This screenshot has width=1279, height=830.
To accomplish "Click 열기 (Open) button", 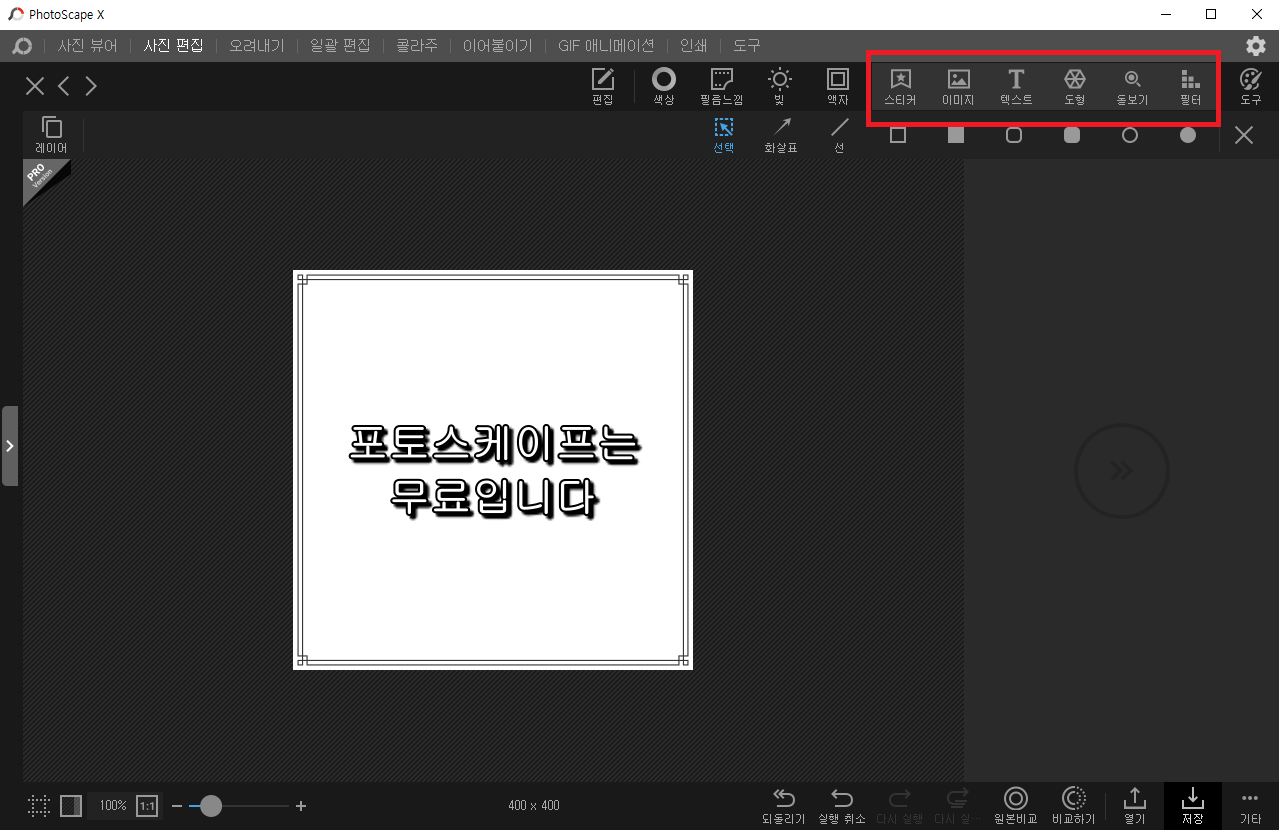I will click(1134, 806).
